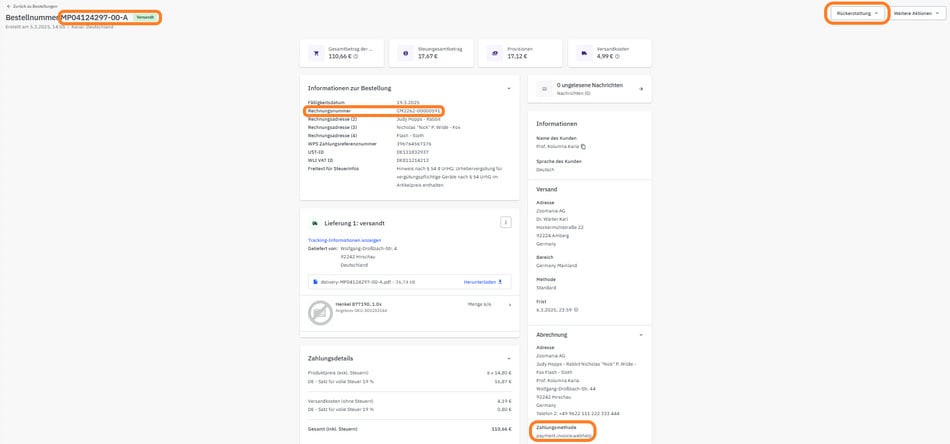Open the three-dot menu for Lieferung 1

coord(505,222)
